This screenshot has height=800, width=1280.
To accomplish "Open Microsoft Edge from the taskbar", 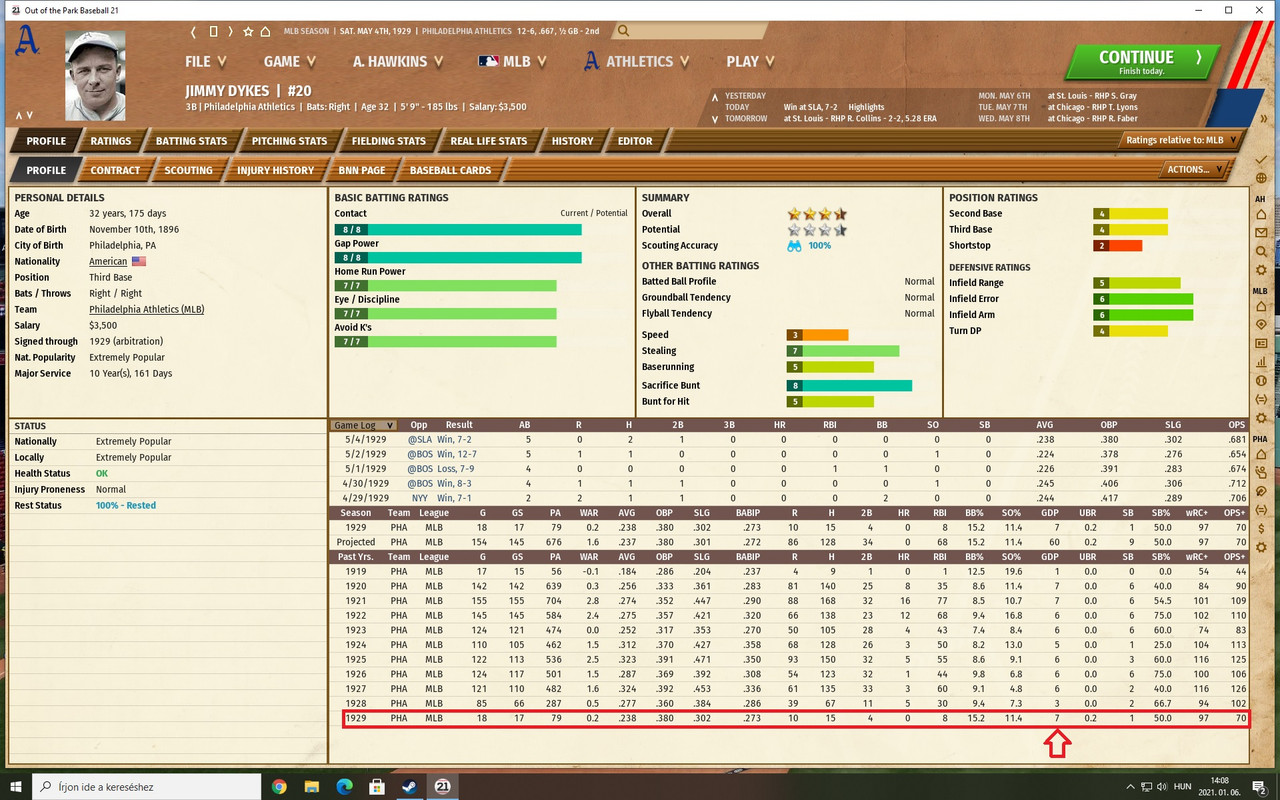I will coord(344,787).
